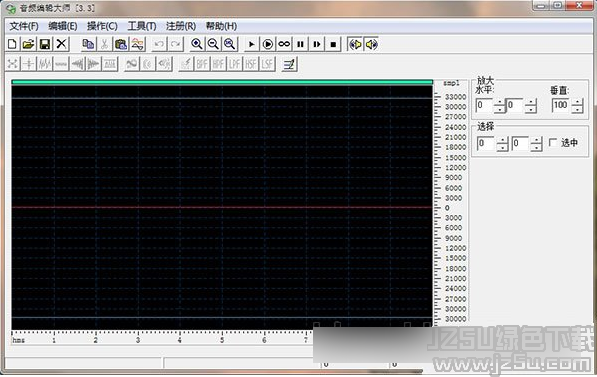Toggle the stereo speaker icon with two arrows
The width and height of the screenshot is (597, 377).
(x=355, y=44)
